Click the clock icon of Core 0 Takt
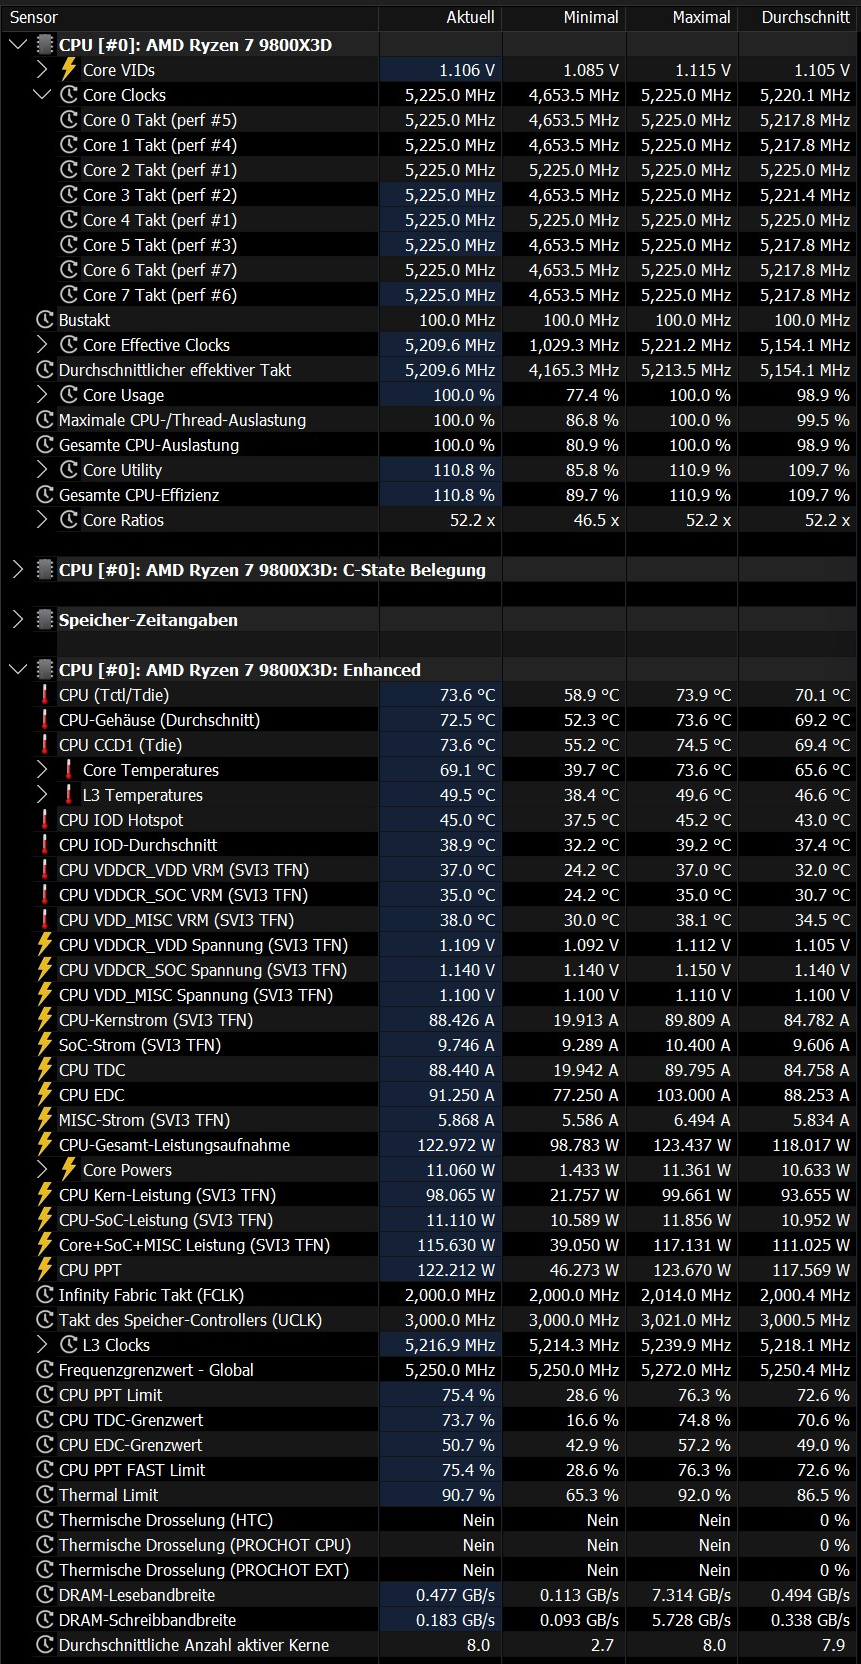Image resolution: width=861 pixels, height=1664 pixels. (69, 120)
